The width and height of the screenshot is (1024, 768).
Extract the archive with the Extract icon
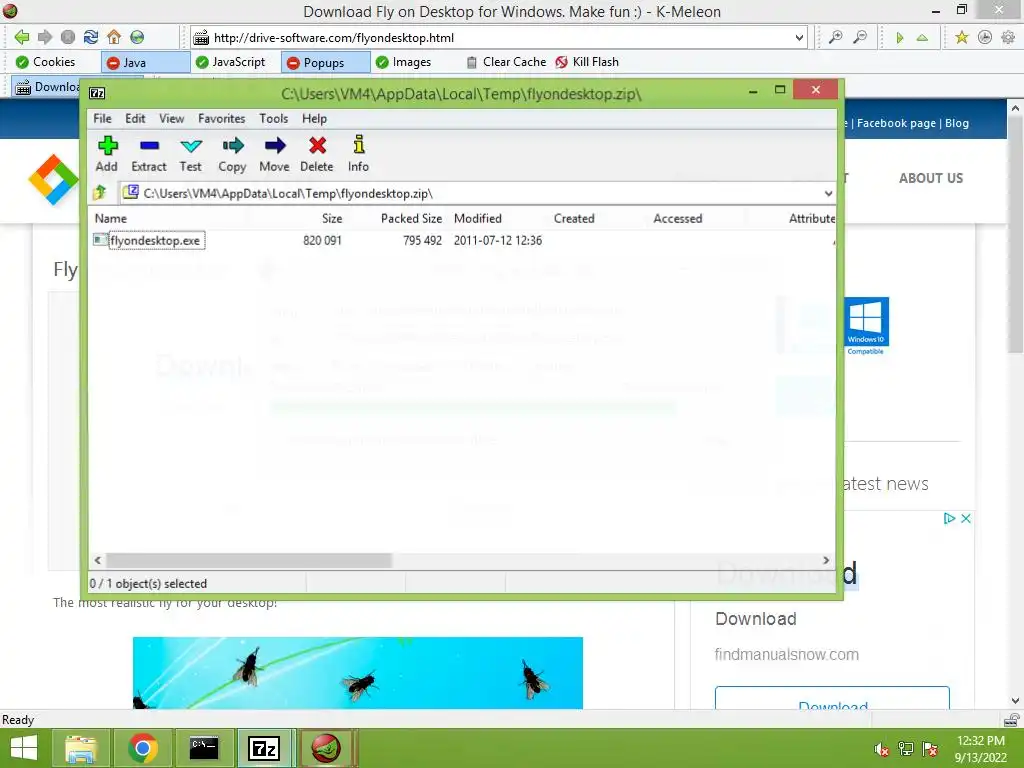tap(149, 154)
